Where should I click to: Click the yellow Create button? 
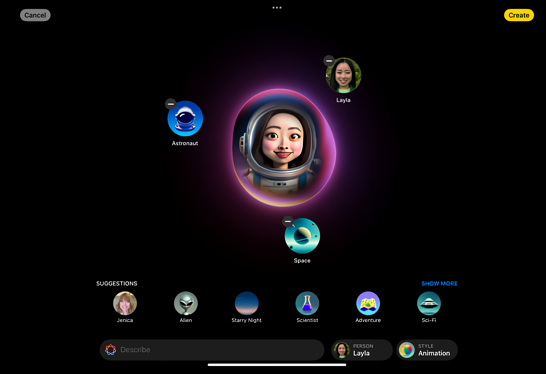click(x=518, y=15)
